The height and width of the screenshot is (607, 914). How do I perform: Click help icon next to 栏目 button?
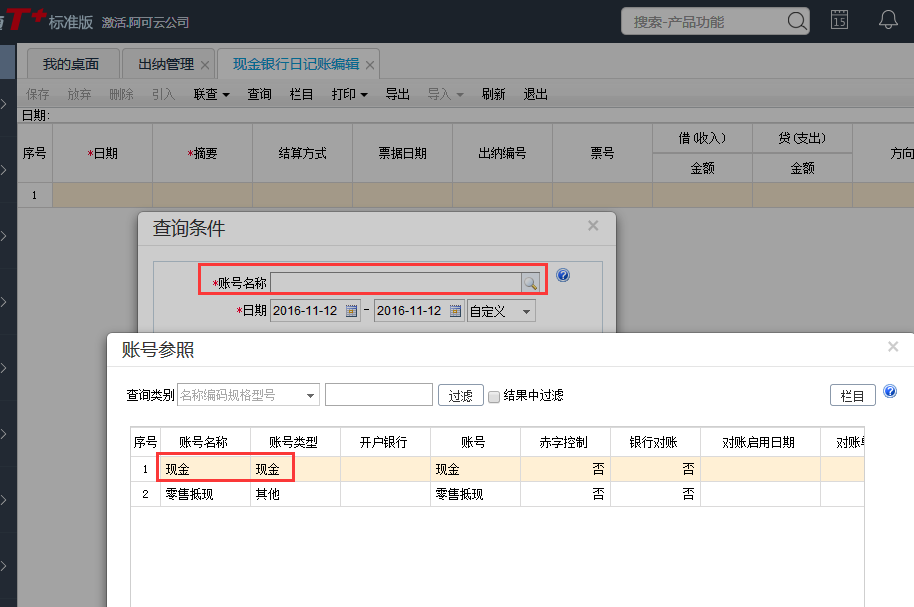(890, 392)
